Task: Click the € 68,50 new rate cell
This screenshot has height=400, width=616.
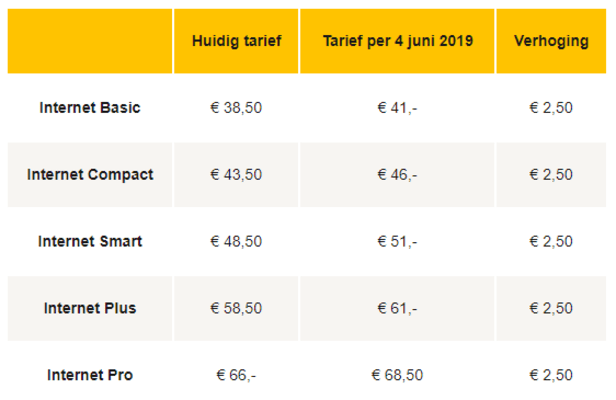Action: (x=397, y=375)
